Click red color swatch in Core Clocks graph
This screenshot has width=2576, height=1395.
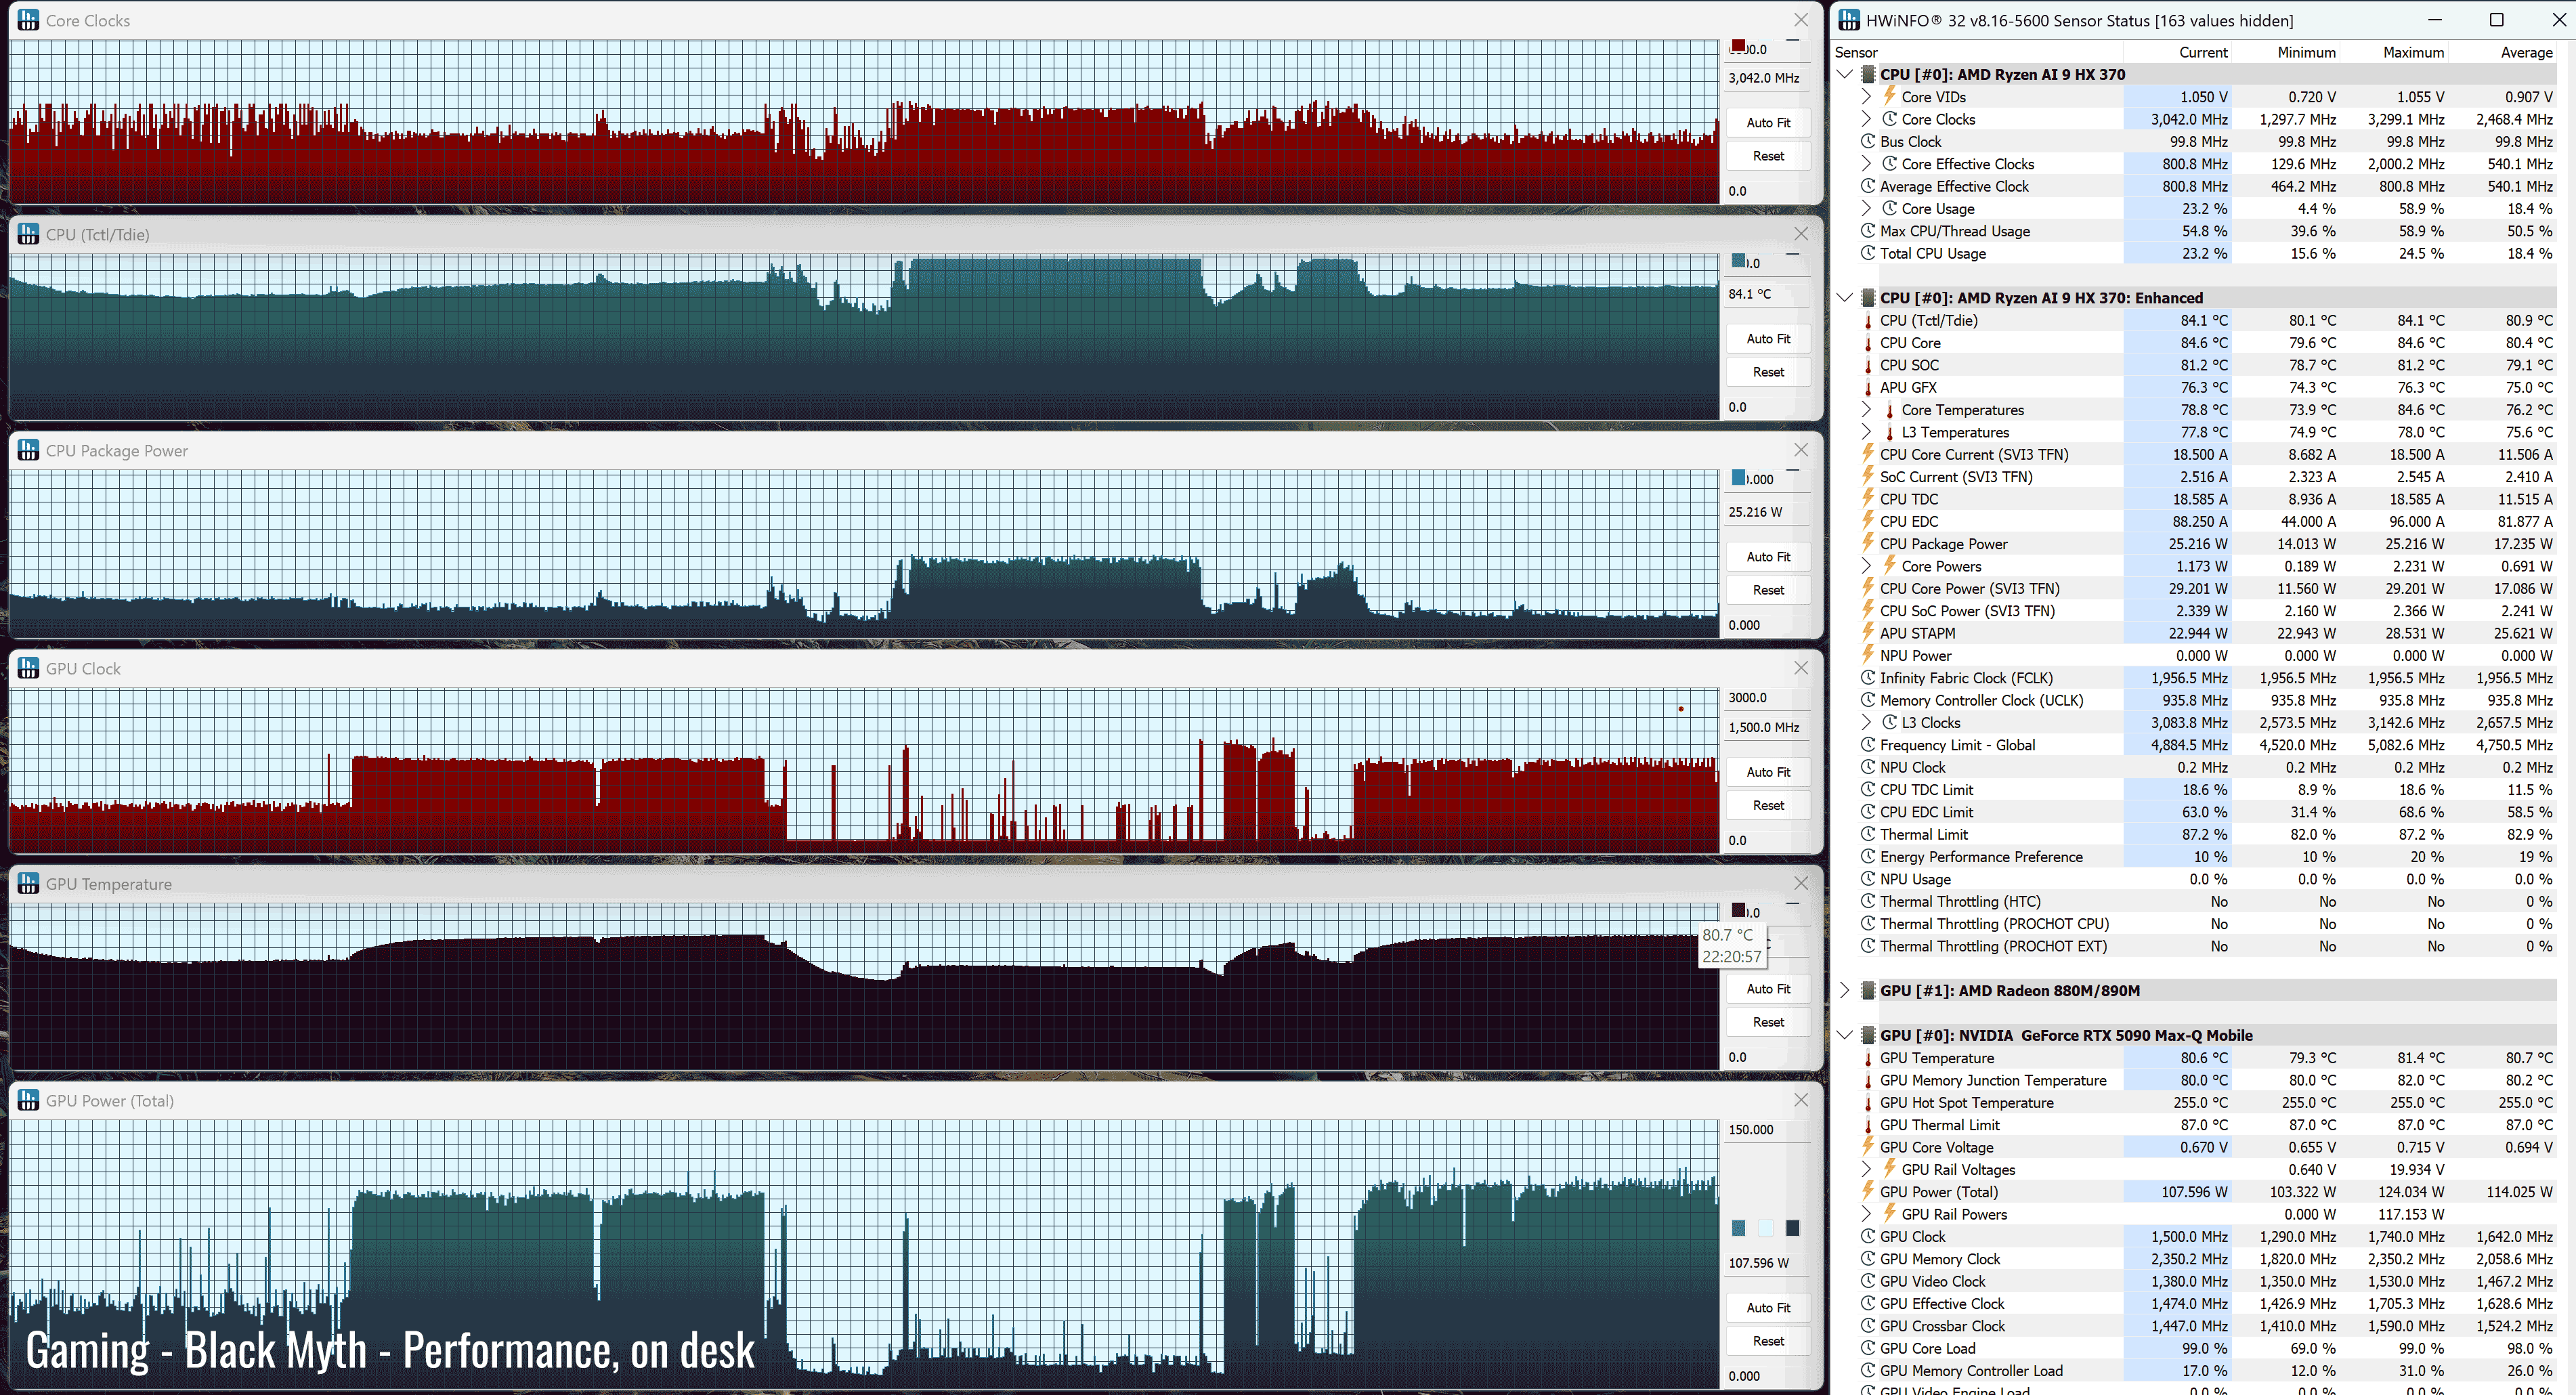point(1738,46)
